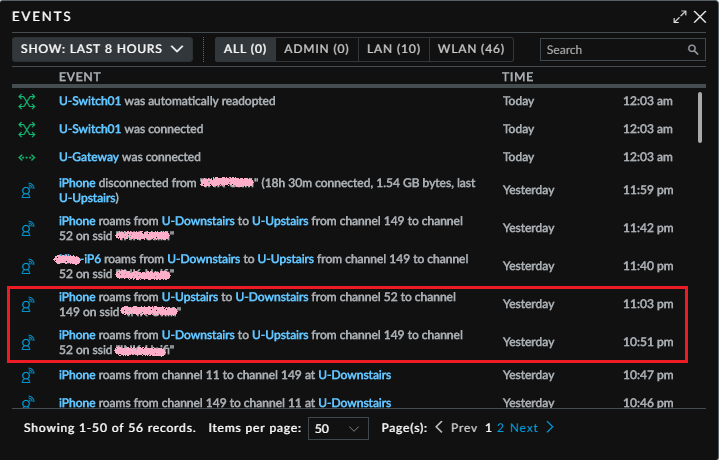Select the WLAN (46) filter tab
The image size is (719, 460).
pos(470,49)
